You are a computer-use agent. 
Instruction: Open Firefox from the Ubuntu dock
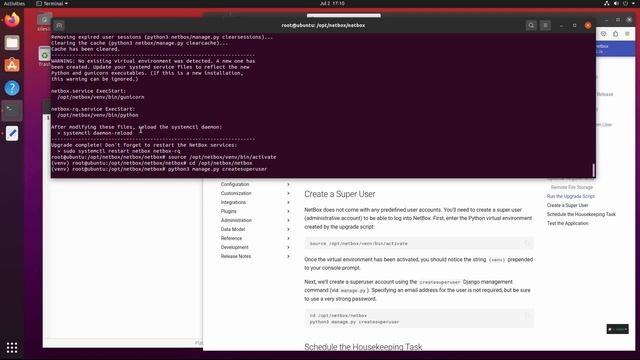click(12, 20)
